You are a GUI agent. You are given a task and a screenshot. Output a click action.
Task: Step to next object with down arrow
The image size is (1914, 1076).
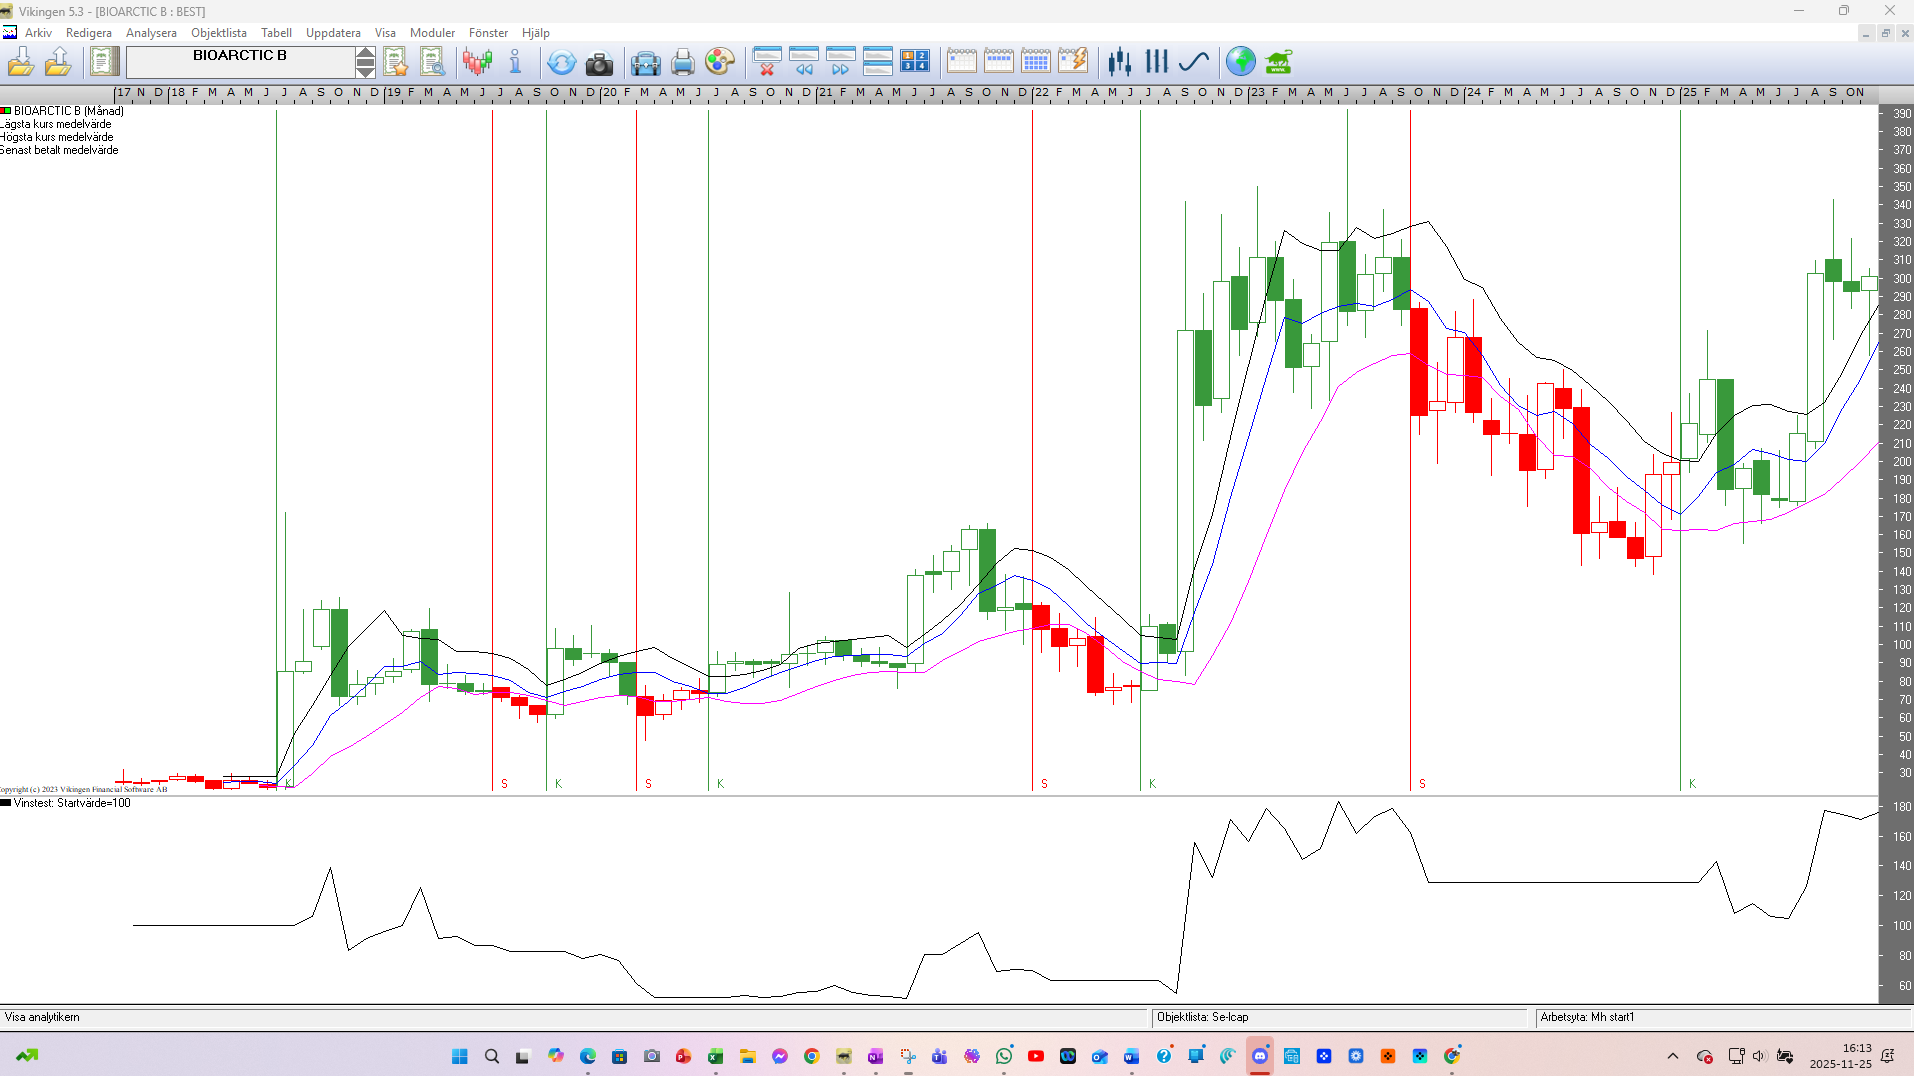[x=366, y=70]
